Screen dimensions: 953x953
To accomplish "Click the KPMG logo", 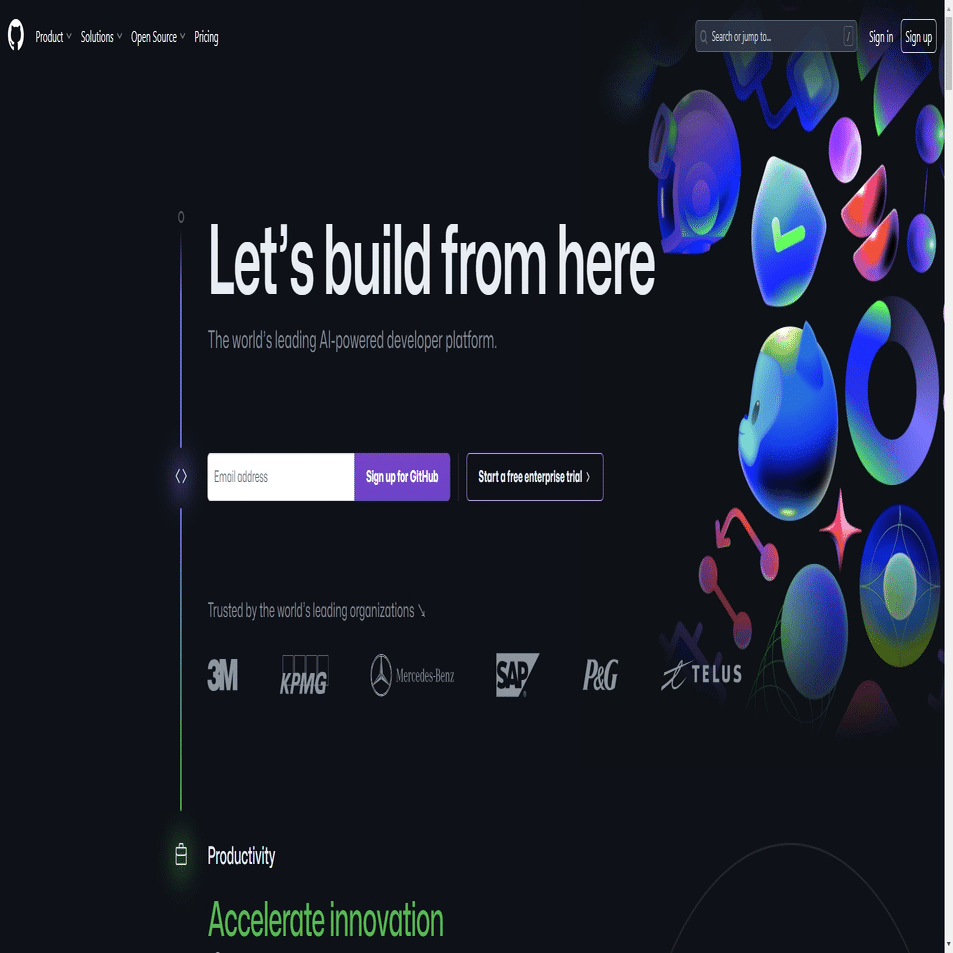I will [x=304, y=675].
